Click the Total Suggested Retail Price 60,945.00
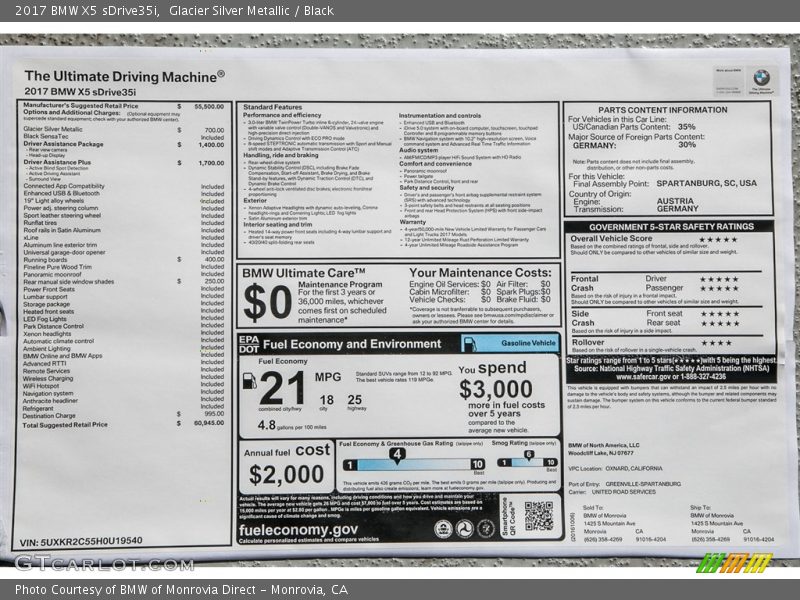This screenshot has height=600, width=800. tap(209, 423)
